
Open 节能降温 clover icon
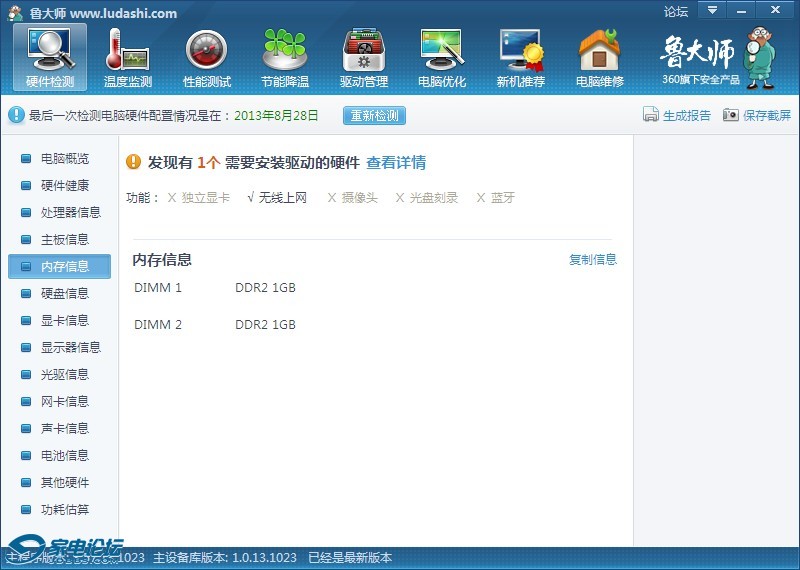[285, 56]
